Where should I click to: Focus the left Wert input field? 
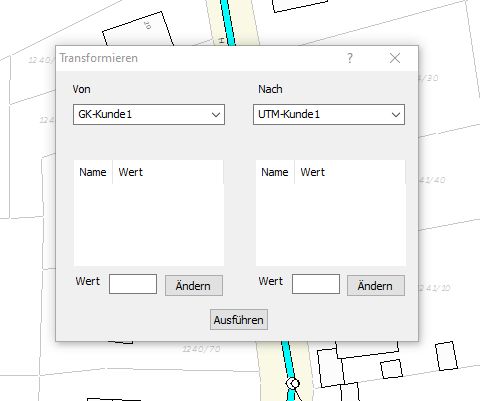click(133, 284)
